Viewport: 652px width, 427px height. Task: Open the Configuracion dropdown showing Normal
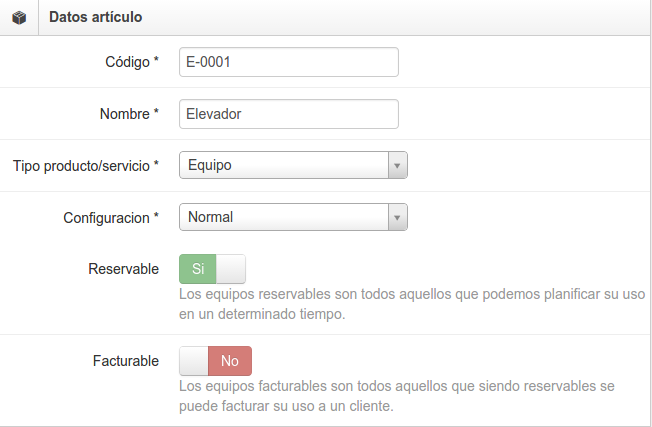click(293, 217)
